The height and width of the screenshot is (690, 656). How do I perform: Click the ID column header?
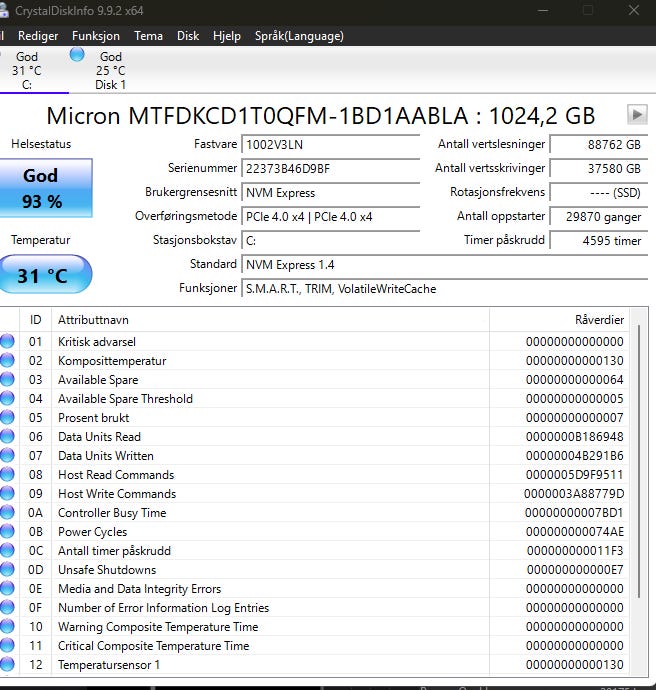[36, 320]
